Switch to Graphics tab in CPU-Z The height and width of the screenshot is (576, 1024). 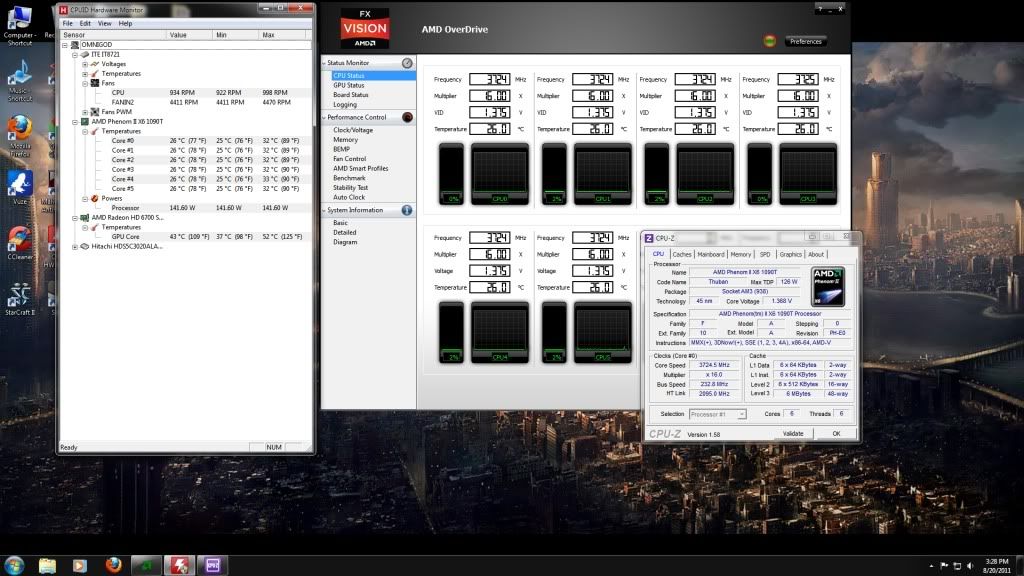790,255
